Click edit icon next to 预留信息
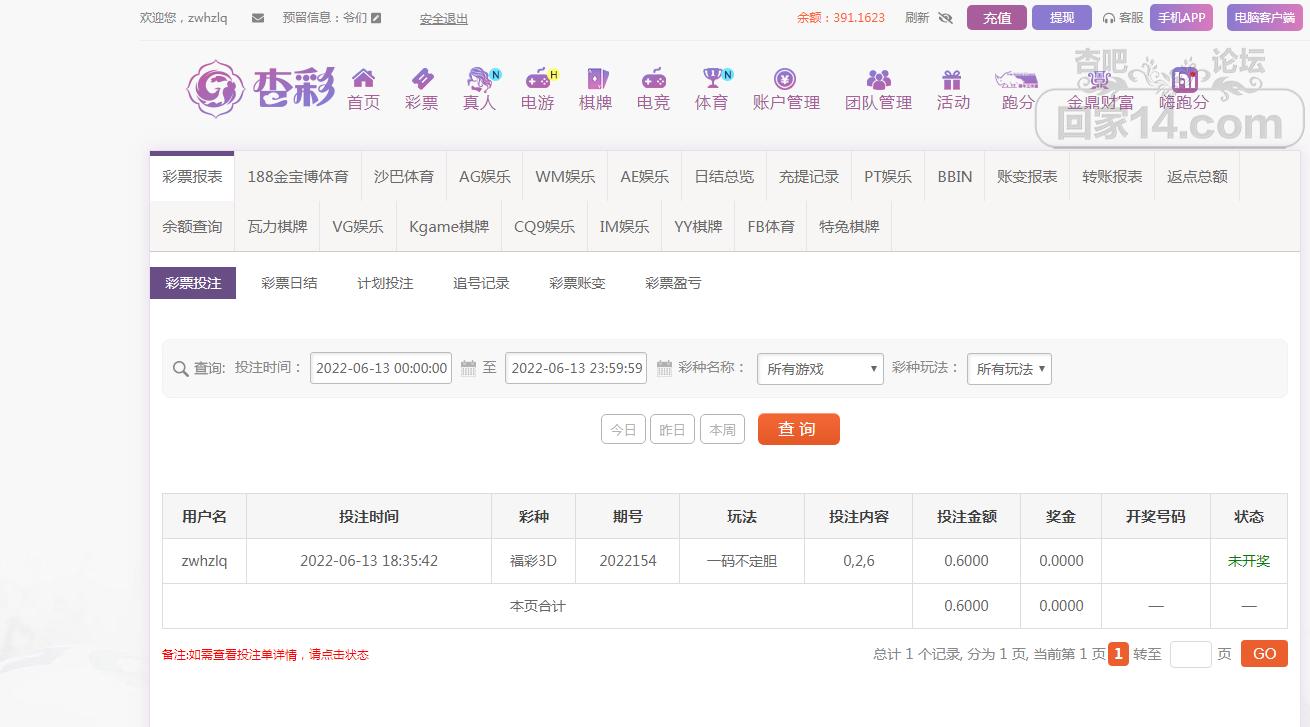Screen dimensions: 1310x727 click(376, 18)
